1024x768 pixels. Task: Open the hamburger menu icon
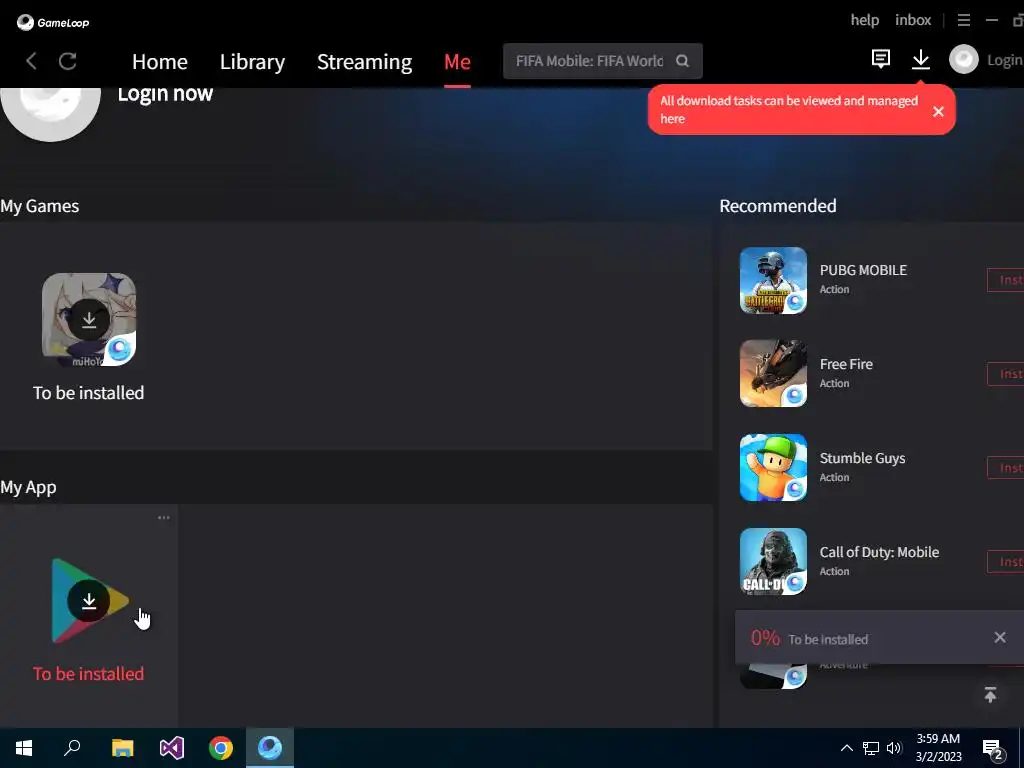(x=964, y=20)
